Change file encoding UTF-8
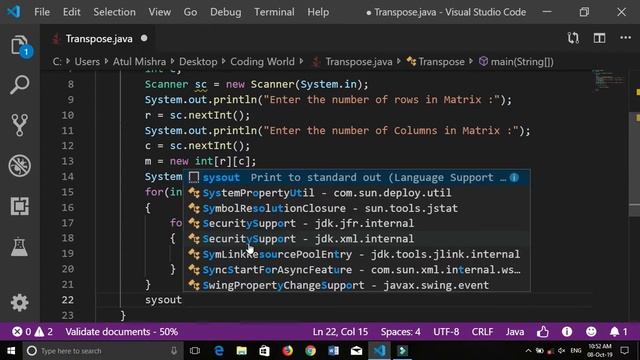This screenshot has width=640, height=360. 446,332
